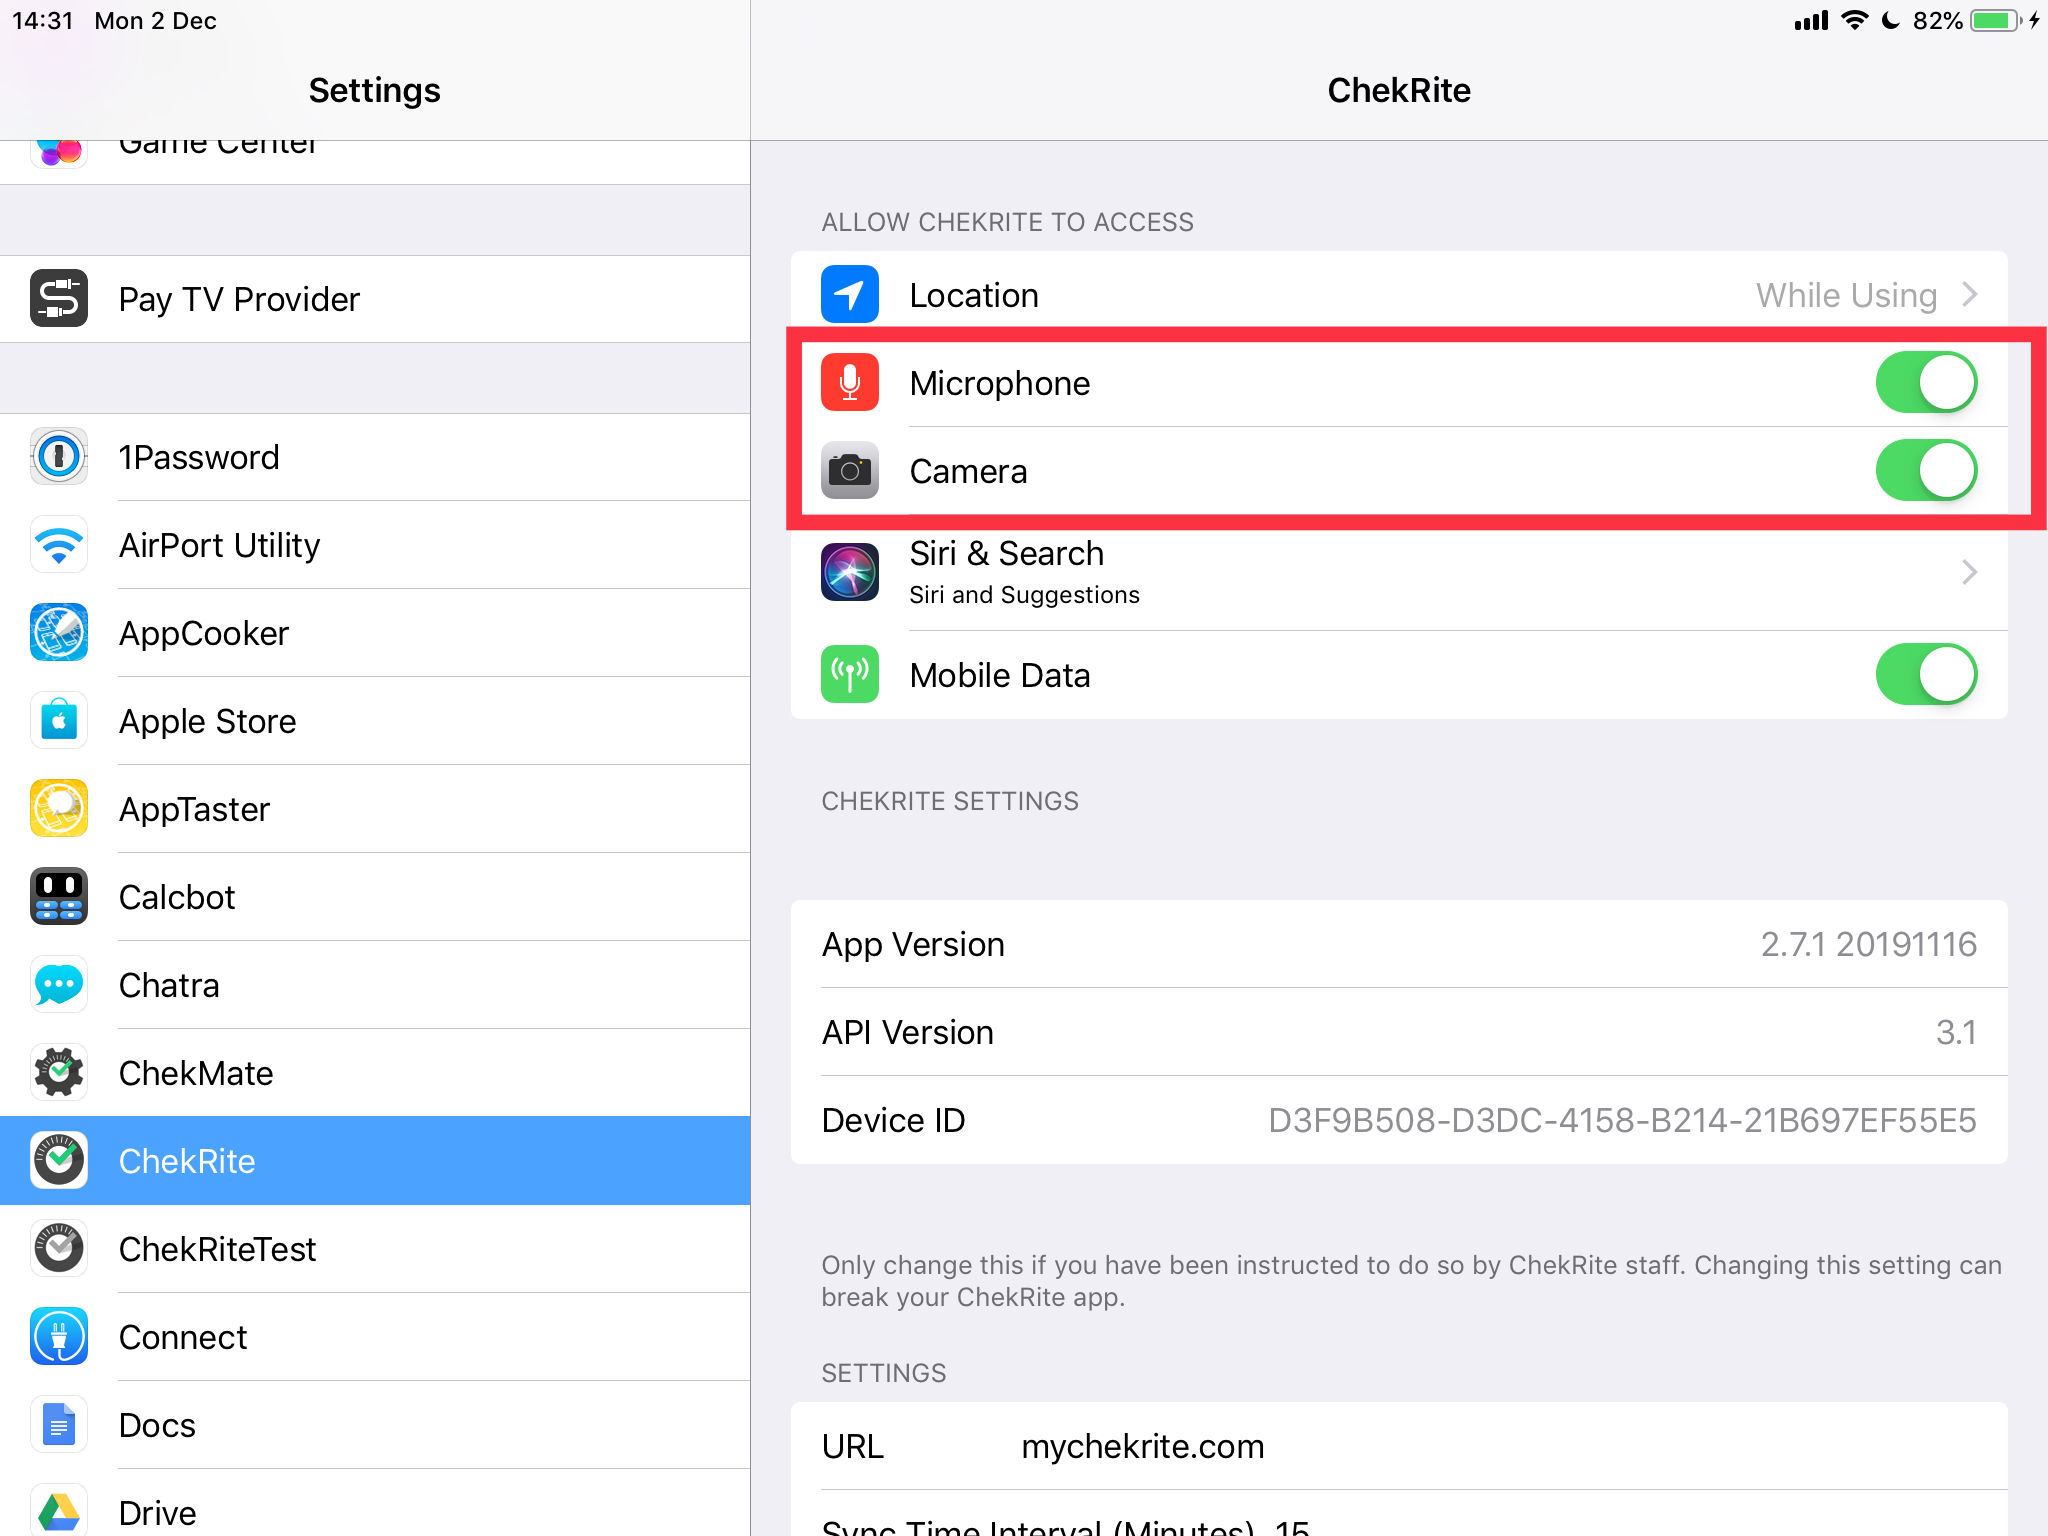This screenshot has width=2048, height=1536.
Task: Tap the ChekRite app icon in sidebar
Action: tap(59, 1160)
